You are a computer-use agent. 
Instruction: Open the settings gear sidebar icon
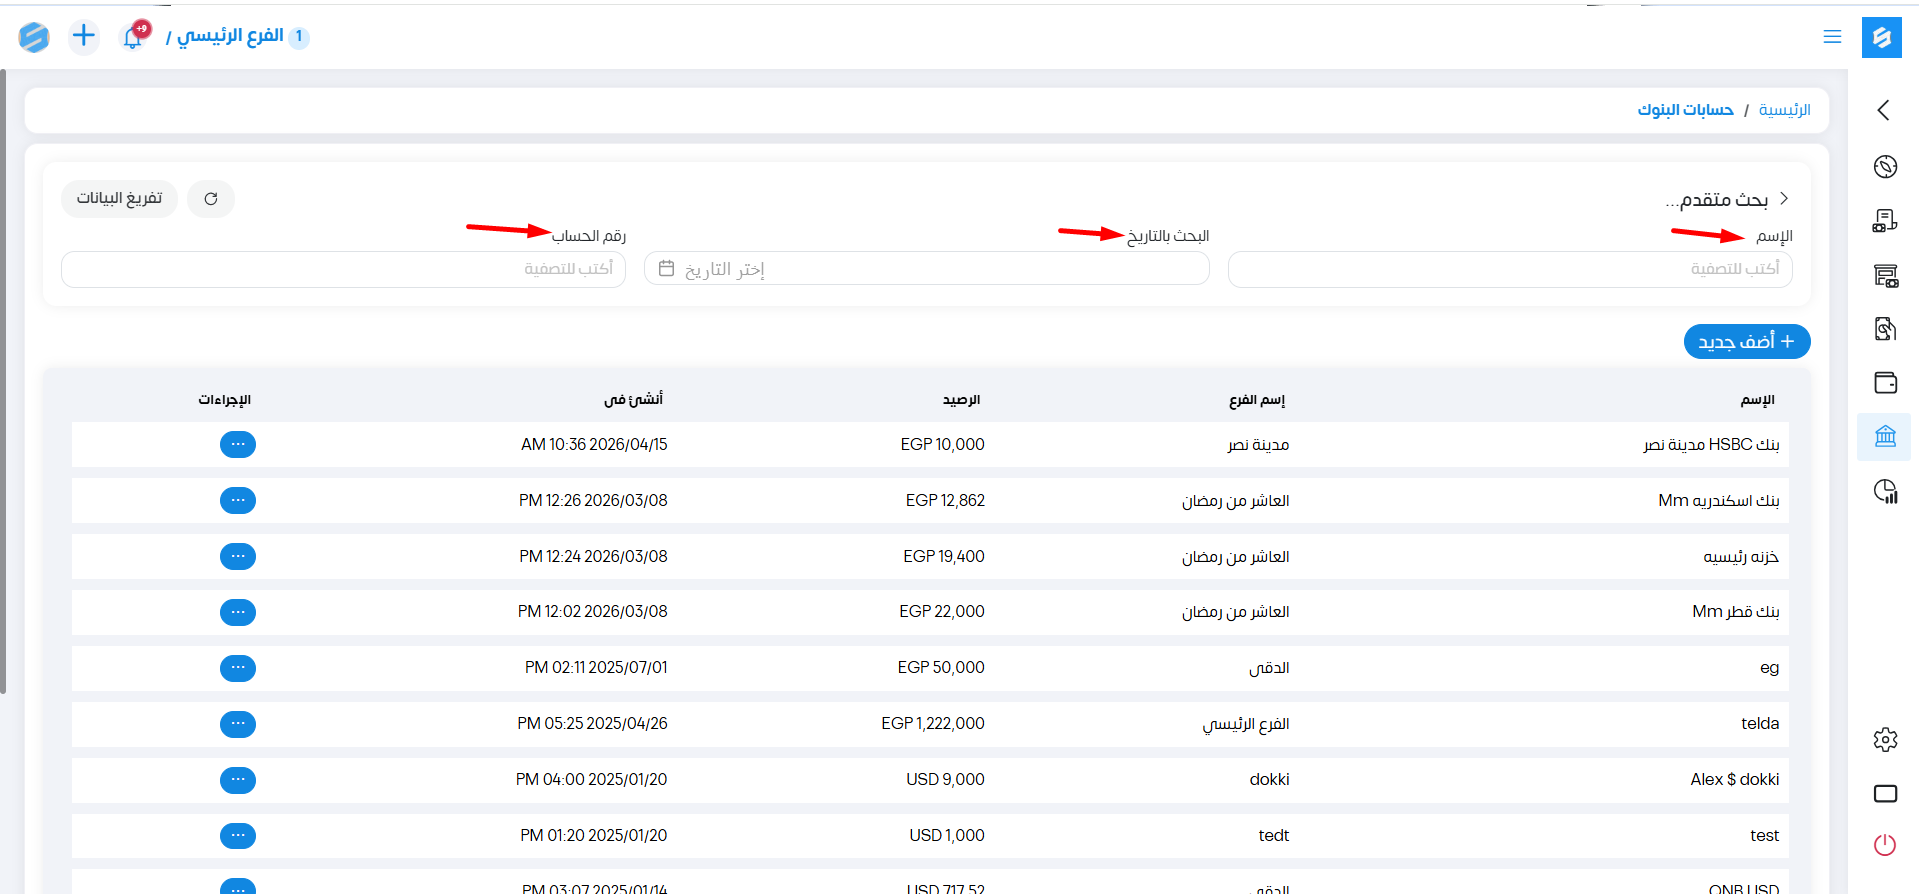(1885, 739)
